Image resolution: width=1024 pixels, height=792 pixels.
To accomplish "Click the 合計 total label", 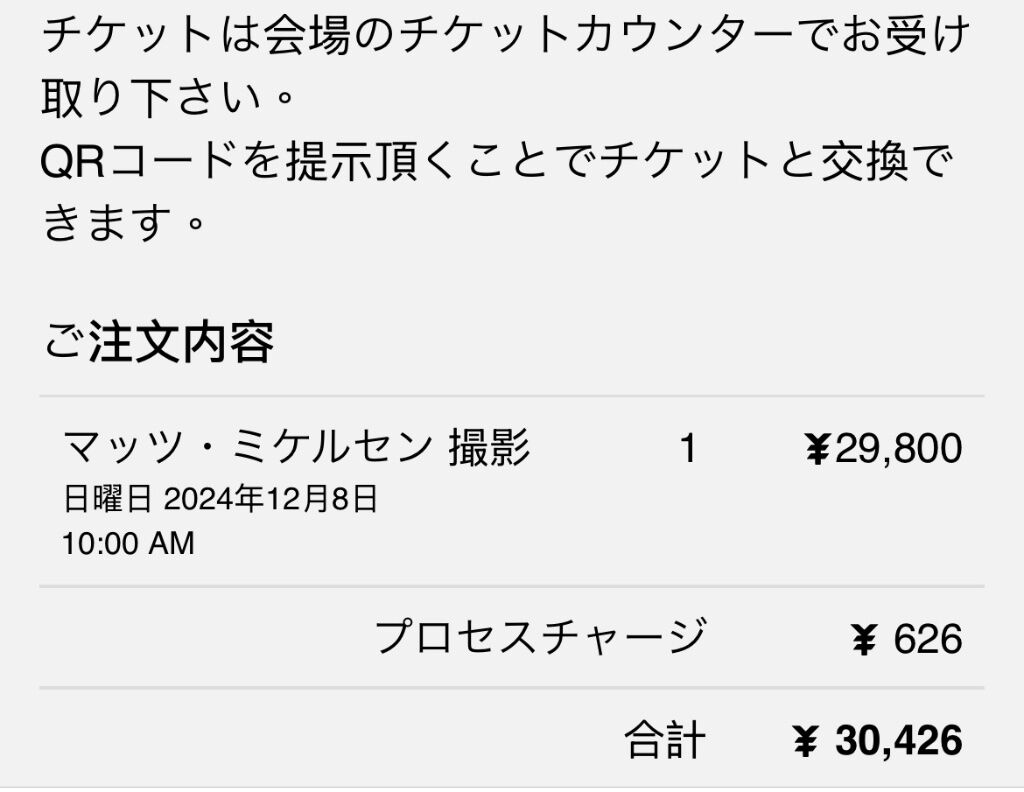I will pyautogui.click(x=665, y=740).
